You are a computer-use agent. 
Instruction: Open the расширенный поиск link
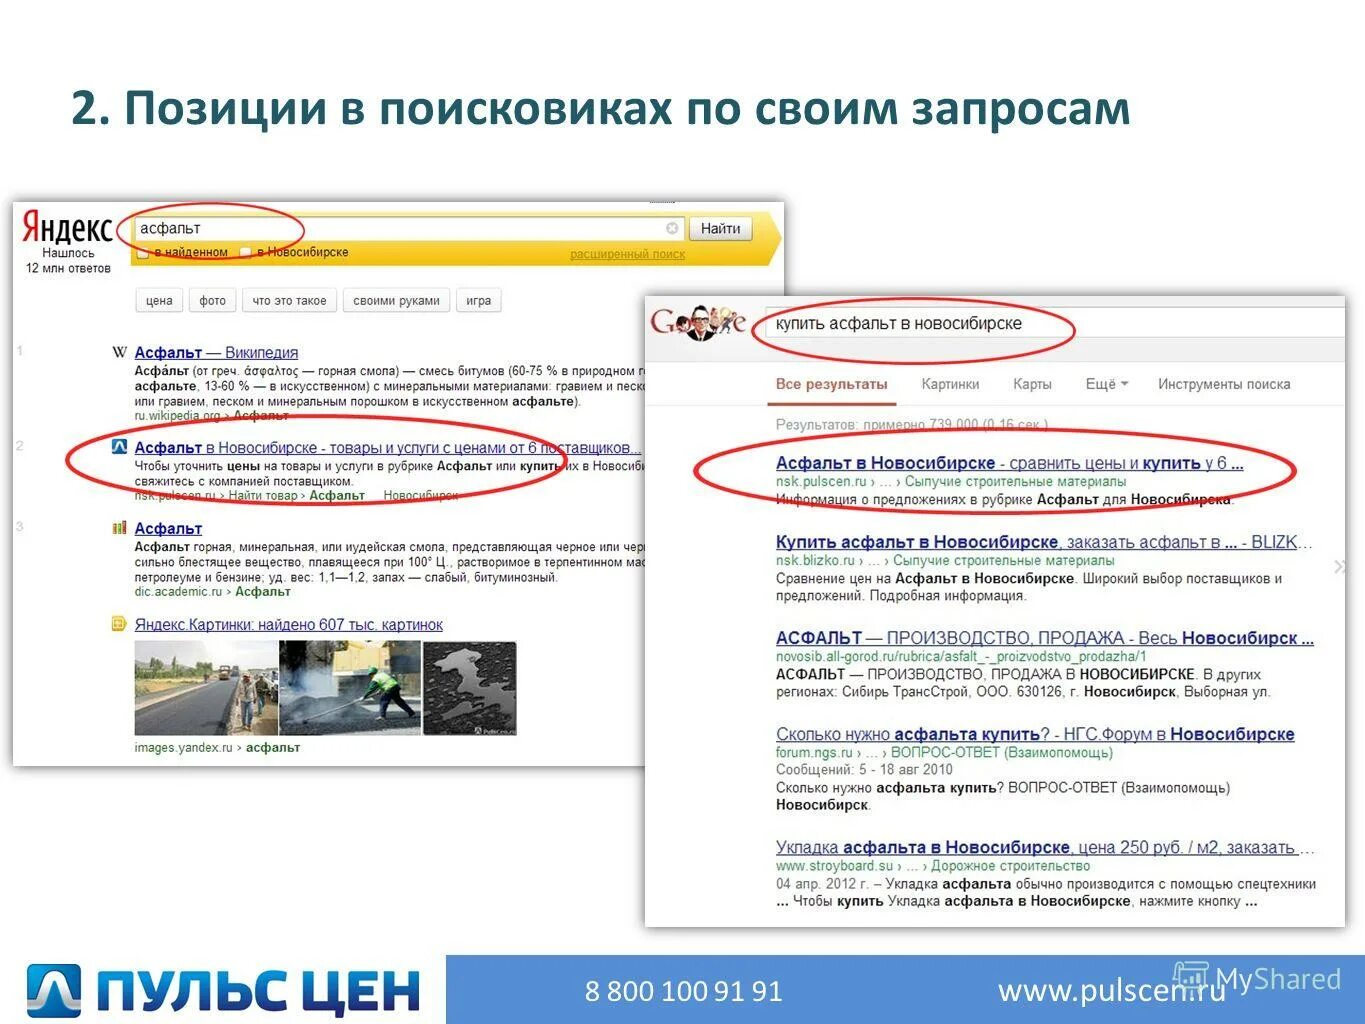pos(627,254)
